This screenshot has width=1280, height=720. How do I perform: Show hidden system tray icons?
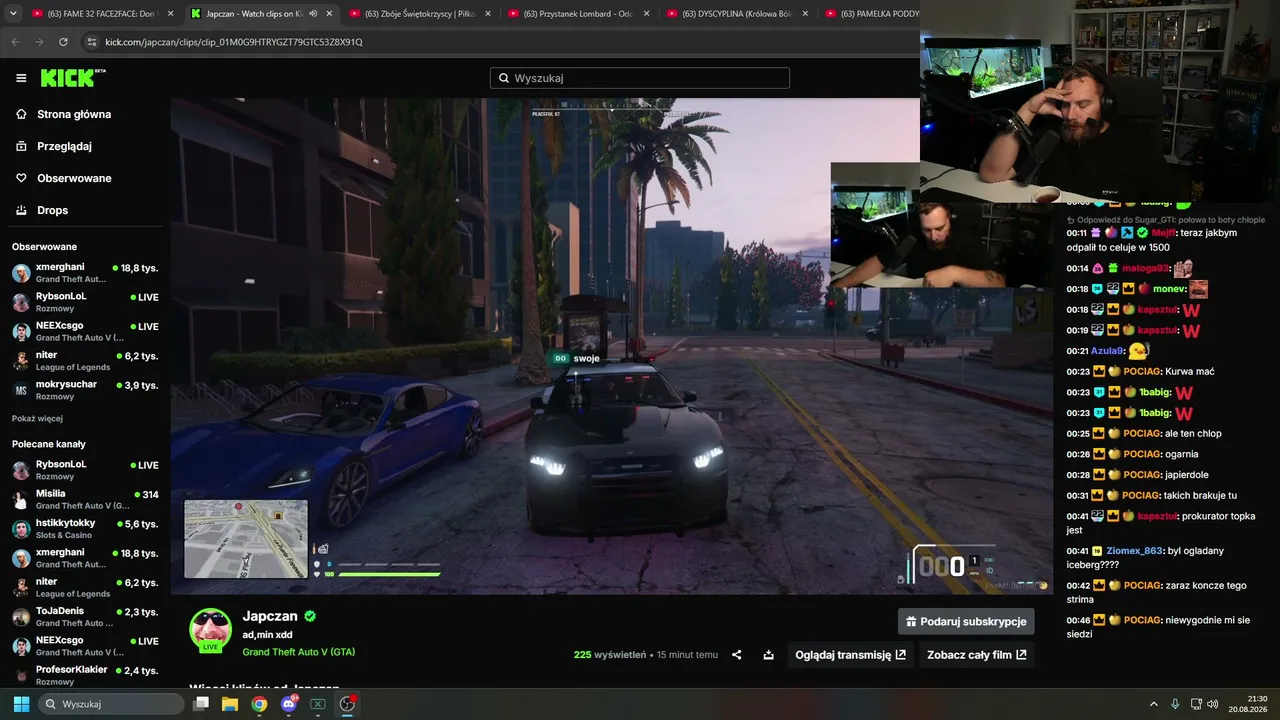1153,704
